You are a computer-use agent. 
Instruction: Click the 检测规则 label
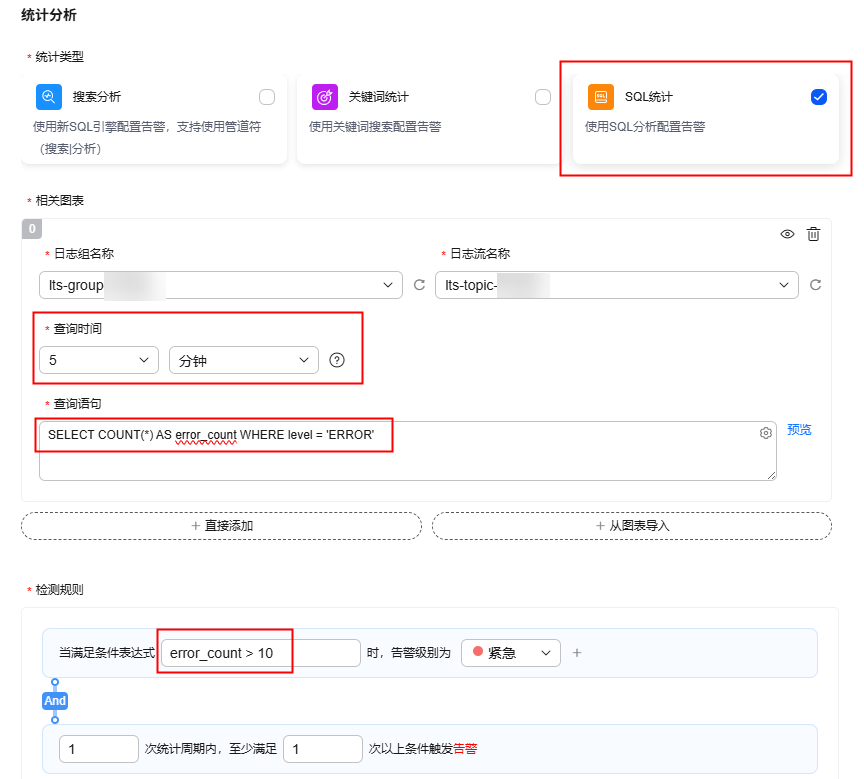pos(60,589)
